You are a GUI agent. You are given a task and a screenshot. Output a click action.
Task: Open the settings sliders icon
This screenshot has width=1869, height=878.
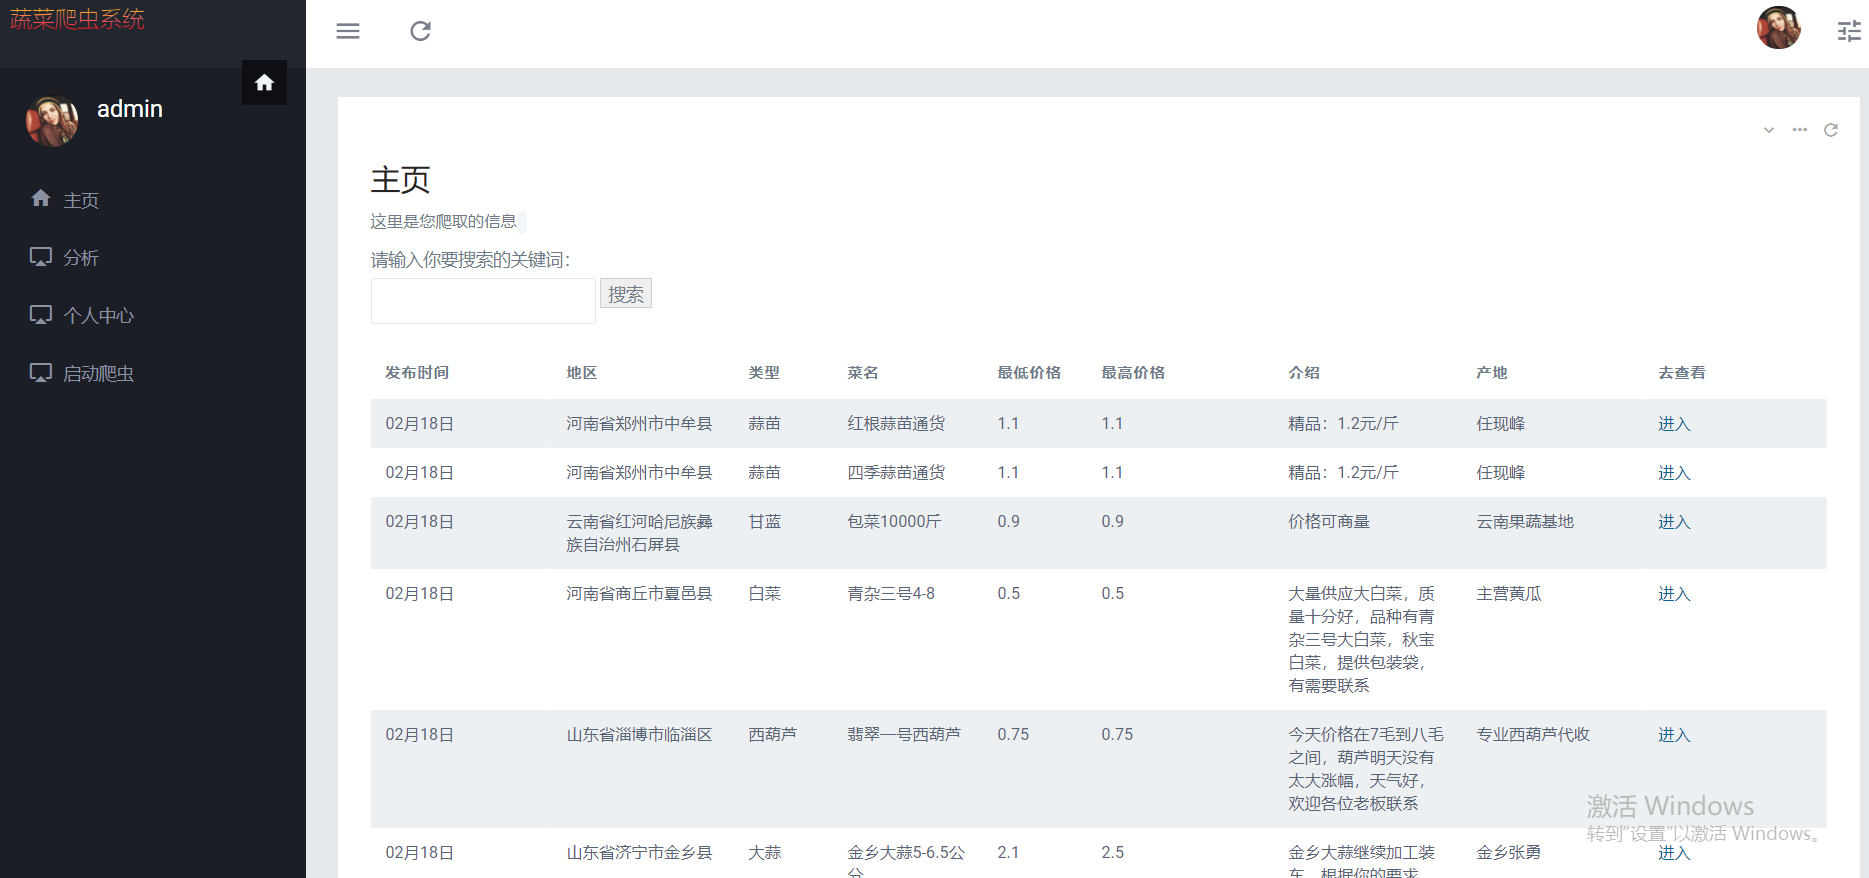click(x=1849, y=31)
